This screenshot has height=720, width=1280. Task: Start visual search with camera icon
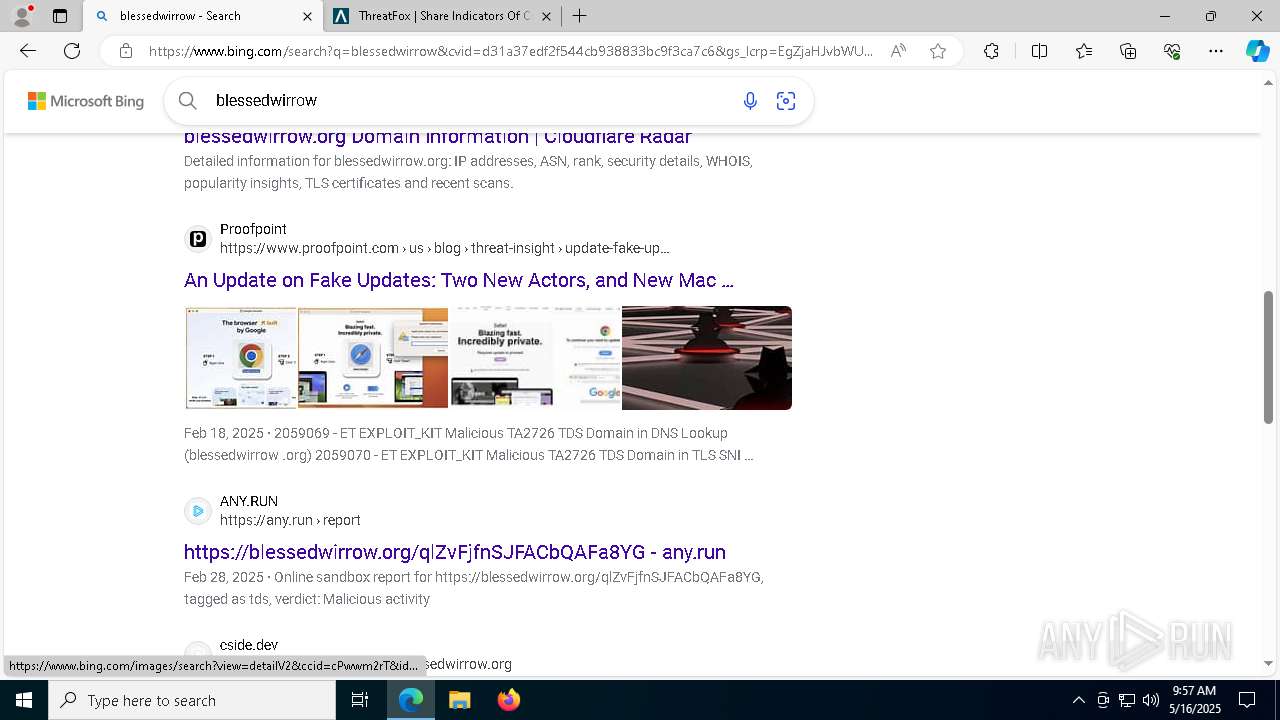click(x=786, y=100)
